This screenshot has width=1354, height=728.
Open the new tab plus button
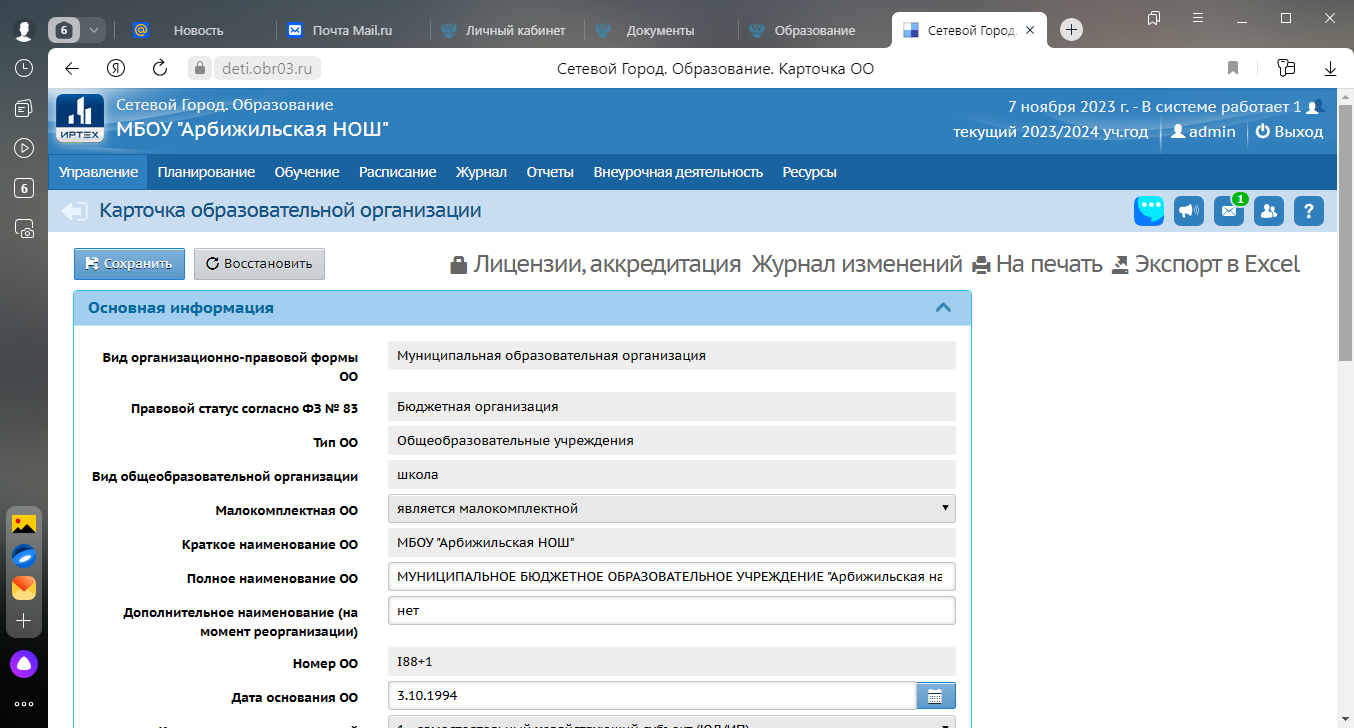click(1071, 30)
